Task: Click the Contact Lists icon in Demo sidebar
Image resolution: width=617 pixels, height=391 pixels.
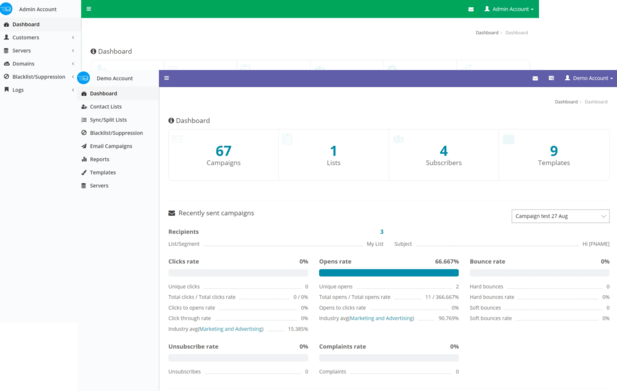Action: [84, 107]
